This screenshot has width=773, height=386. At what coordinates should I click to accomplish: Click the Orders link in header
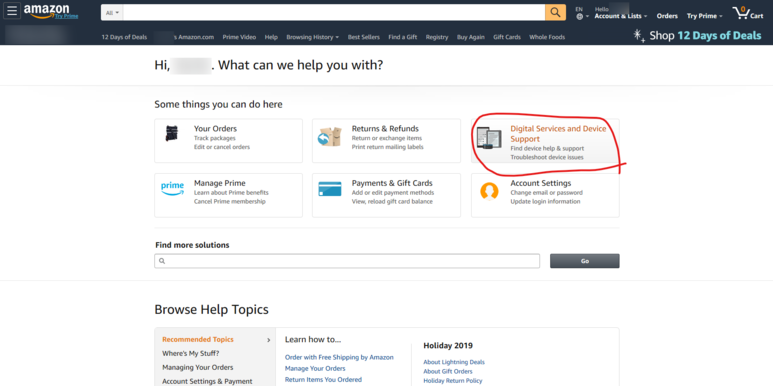tap(667, 16)
